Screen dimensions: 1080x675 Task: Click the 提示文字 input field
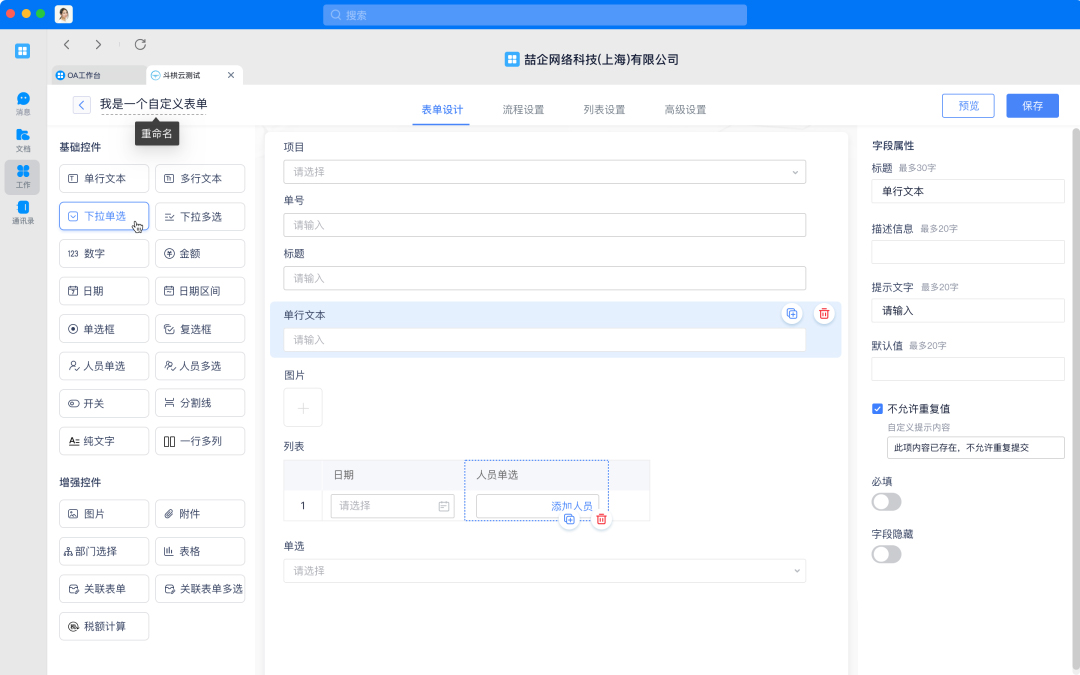coord(967,310)
